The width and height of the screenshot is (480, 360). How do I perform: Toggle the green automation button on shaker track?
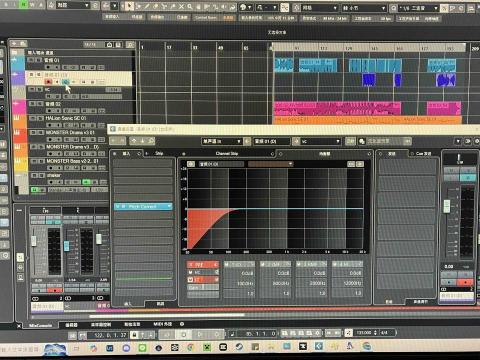[x=87, y=182]
